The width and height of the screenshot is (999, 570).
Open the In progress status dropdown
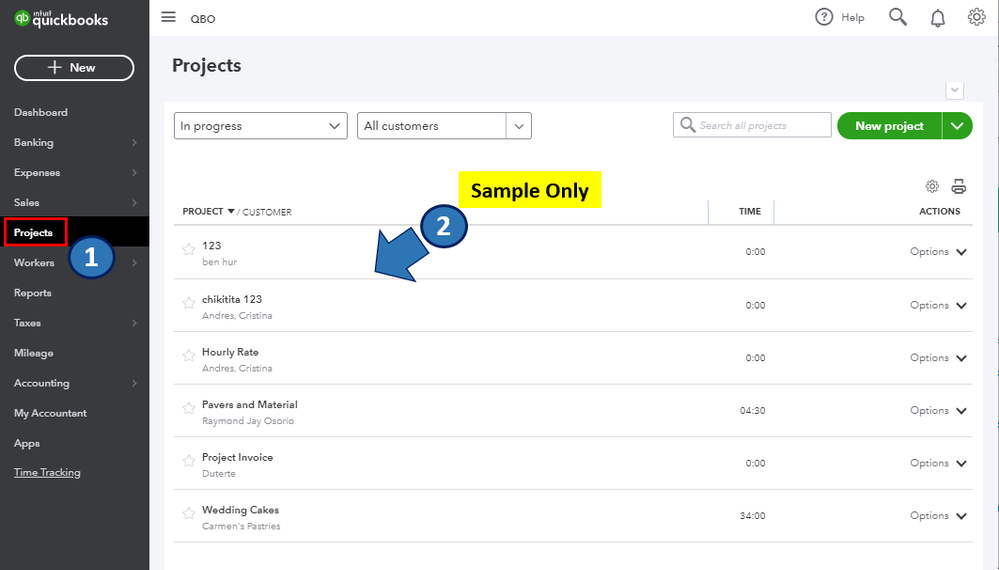260,126
